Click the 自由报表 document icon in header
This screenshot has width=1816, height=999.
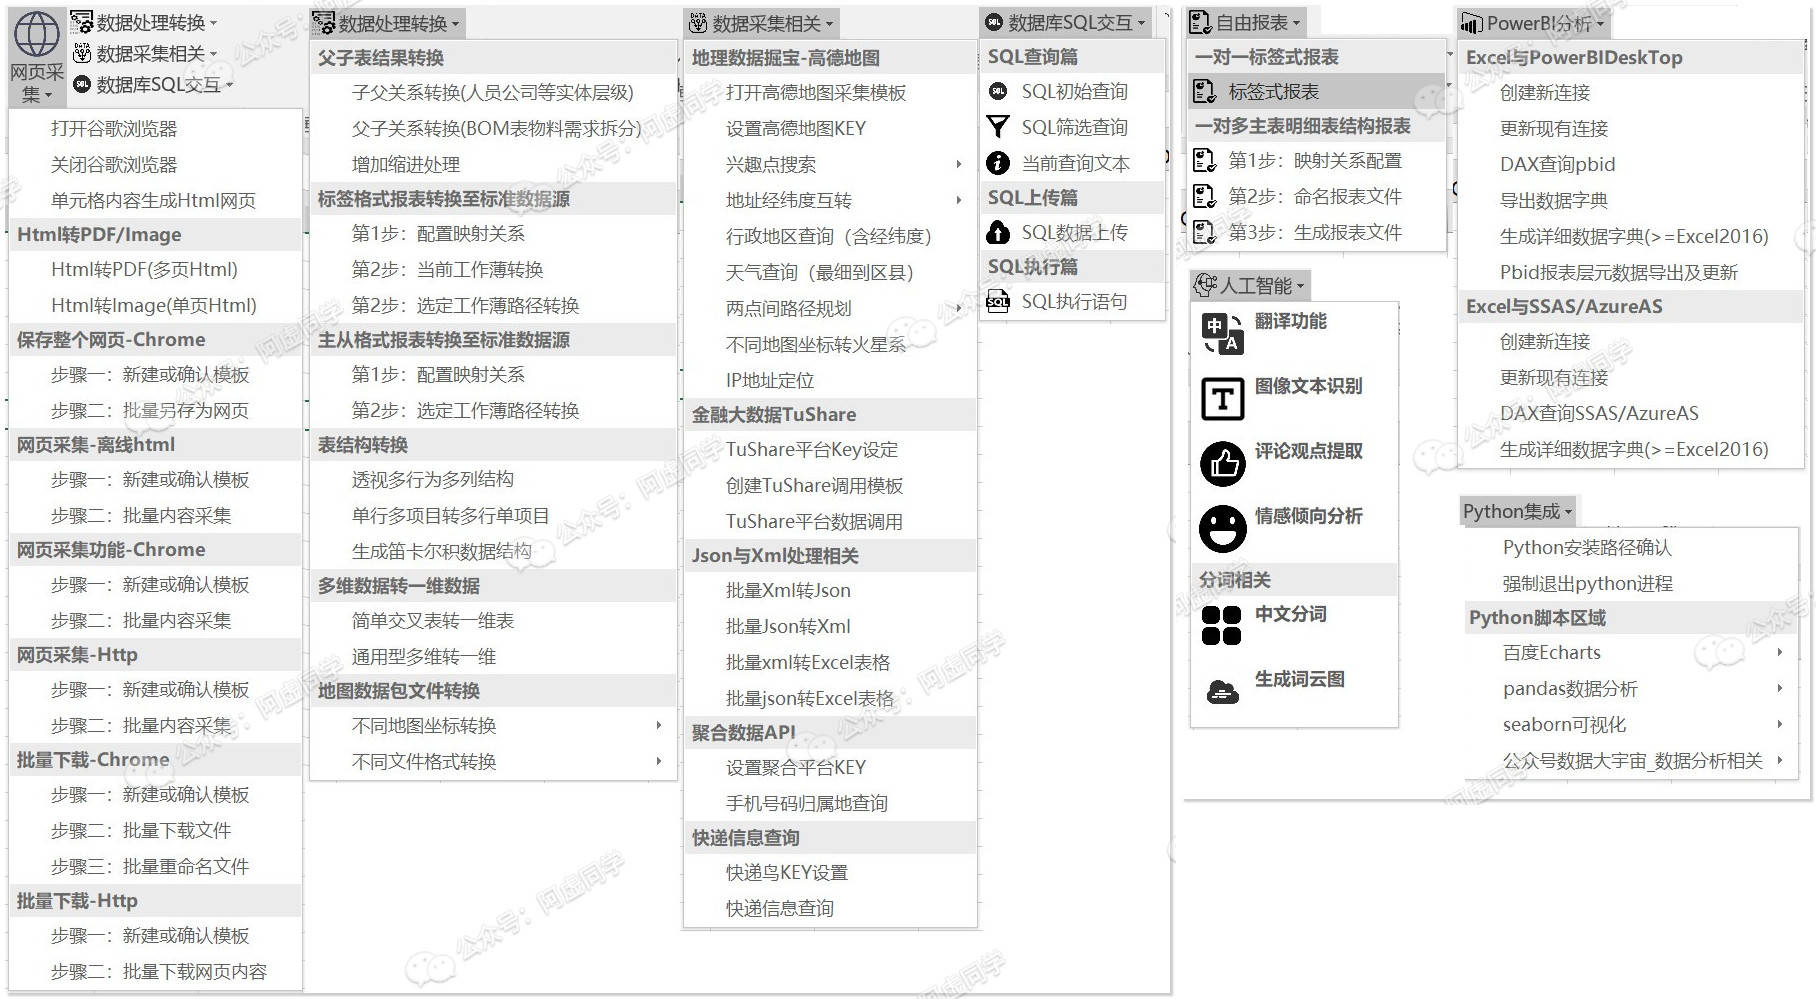[1201, 22]
